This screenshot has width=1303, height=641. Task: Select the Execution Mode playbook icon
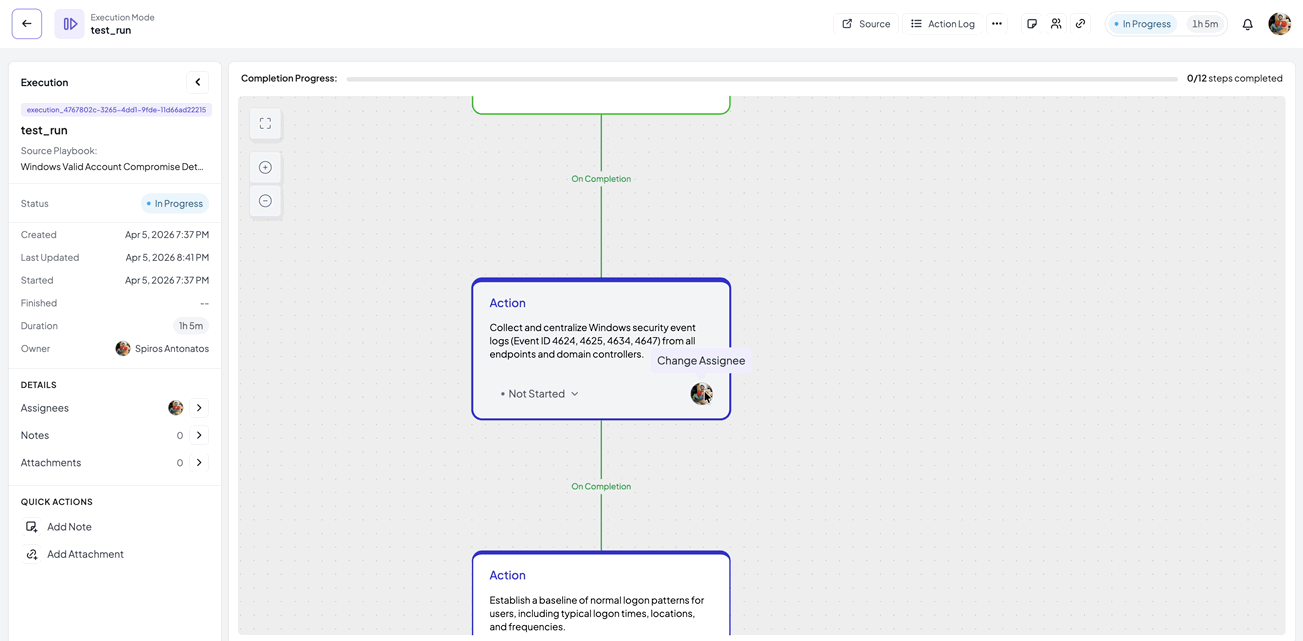tap(68, 23)
